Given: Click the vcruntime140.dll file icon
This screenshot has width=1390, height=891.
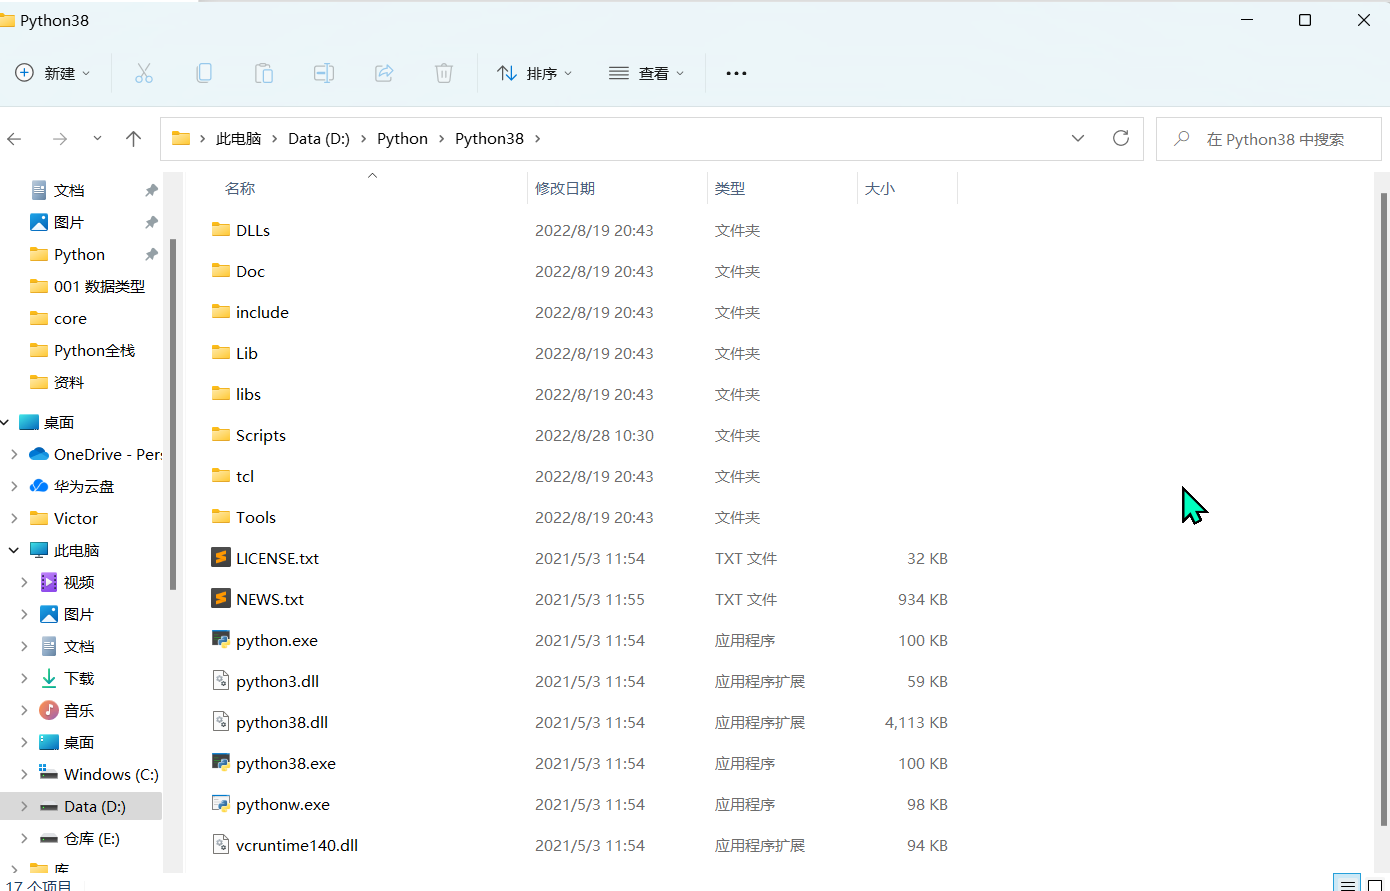Looking at the screenshot, I should tap(221, 845).
